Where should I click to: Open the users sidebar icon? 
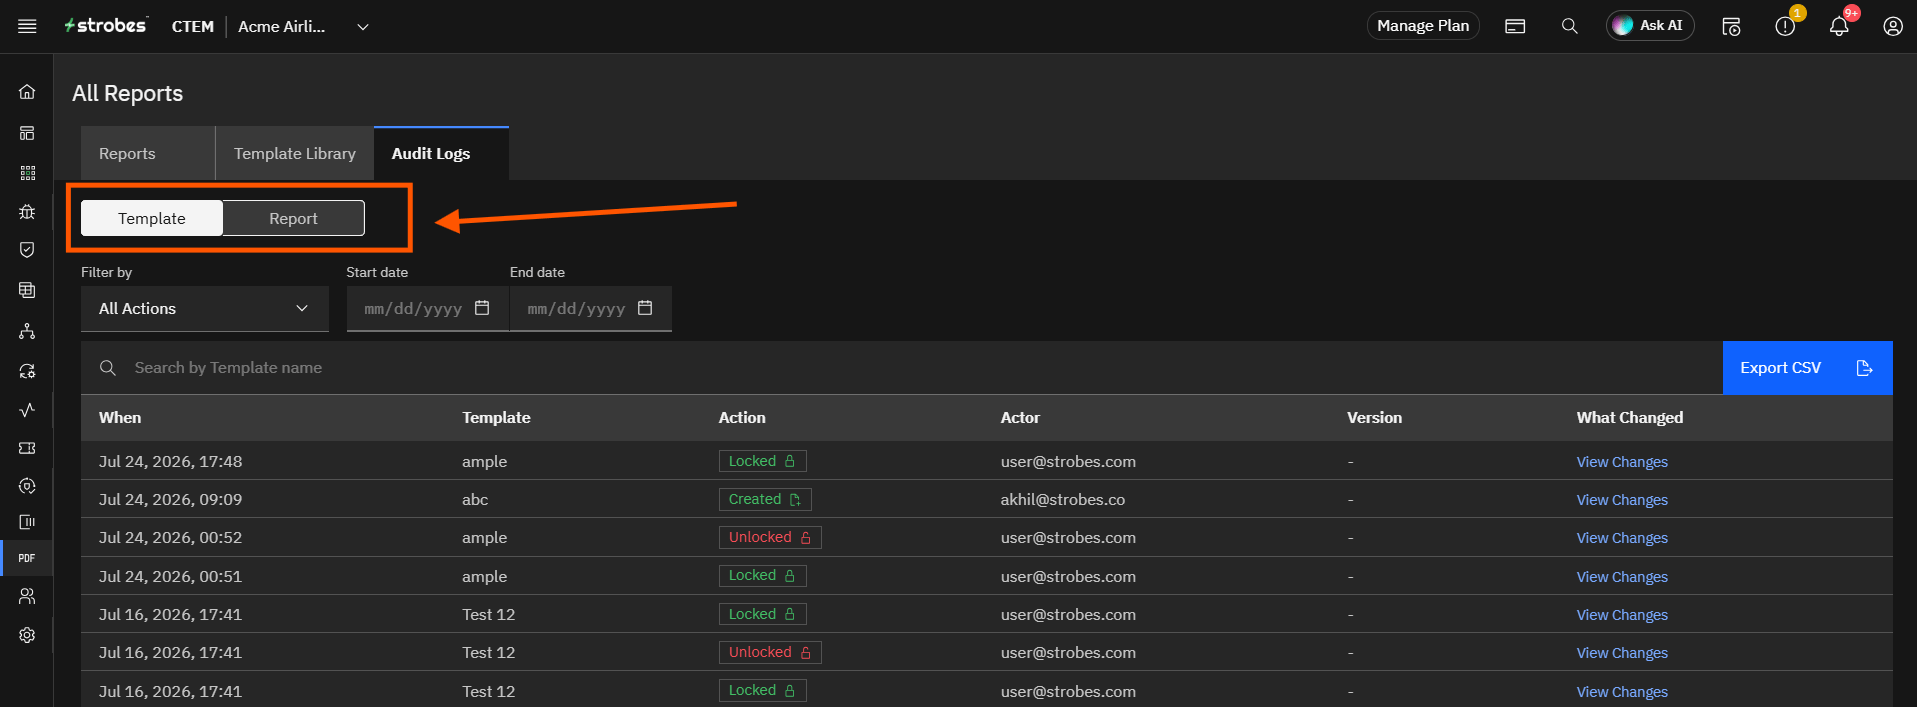point(27,596)
